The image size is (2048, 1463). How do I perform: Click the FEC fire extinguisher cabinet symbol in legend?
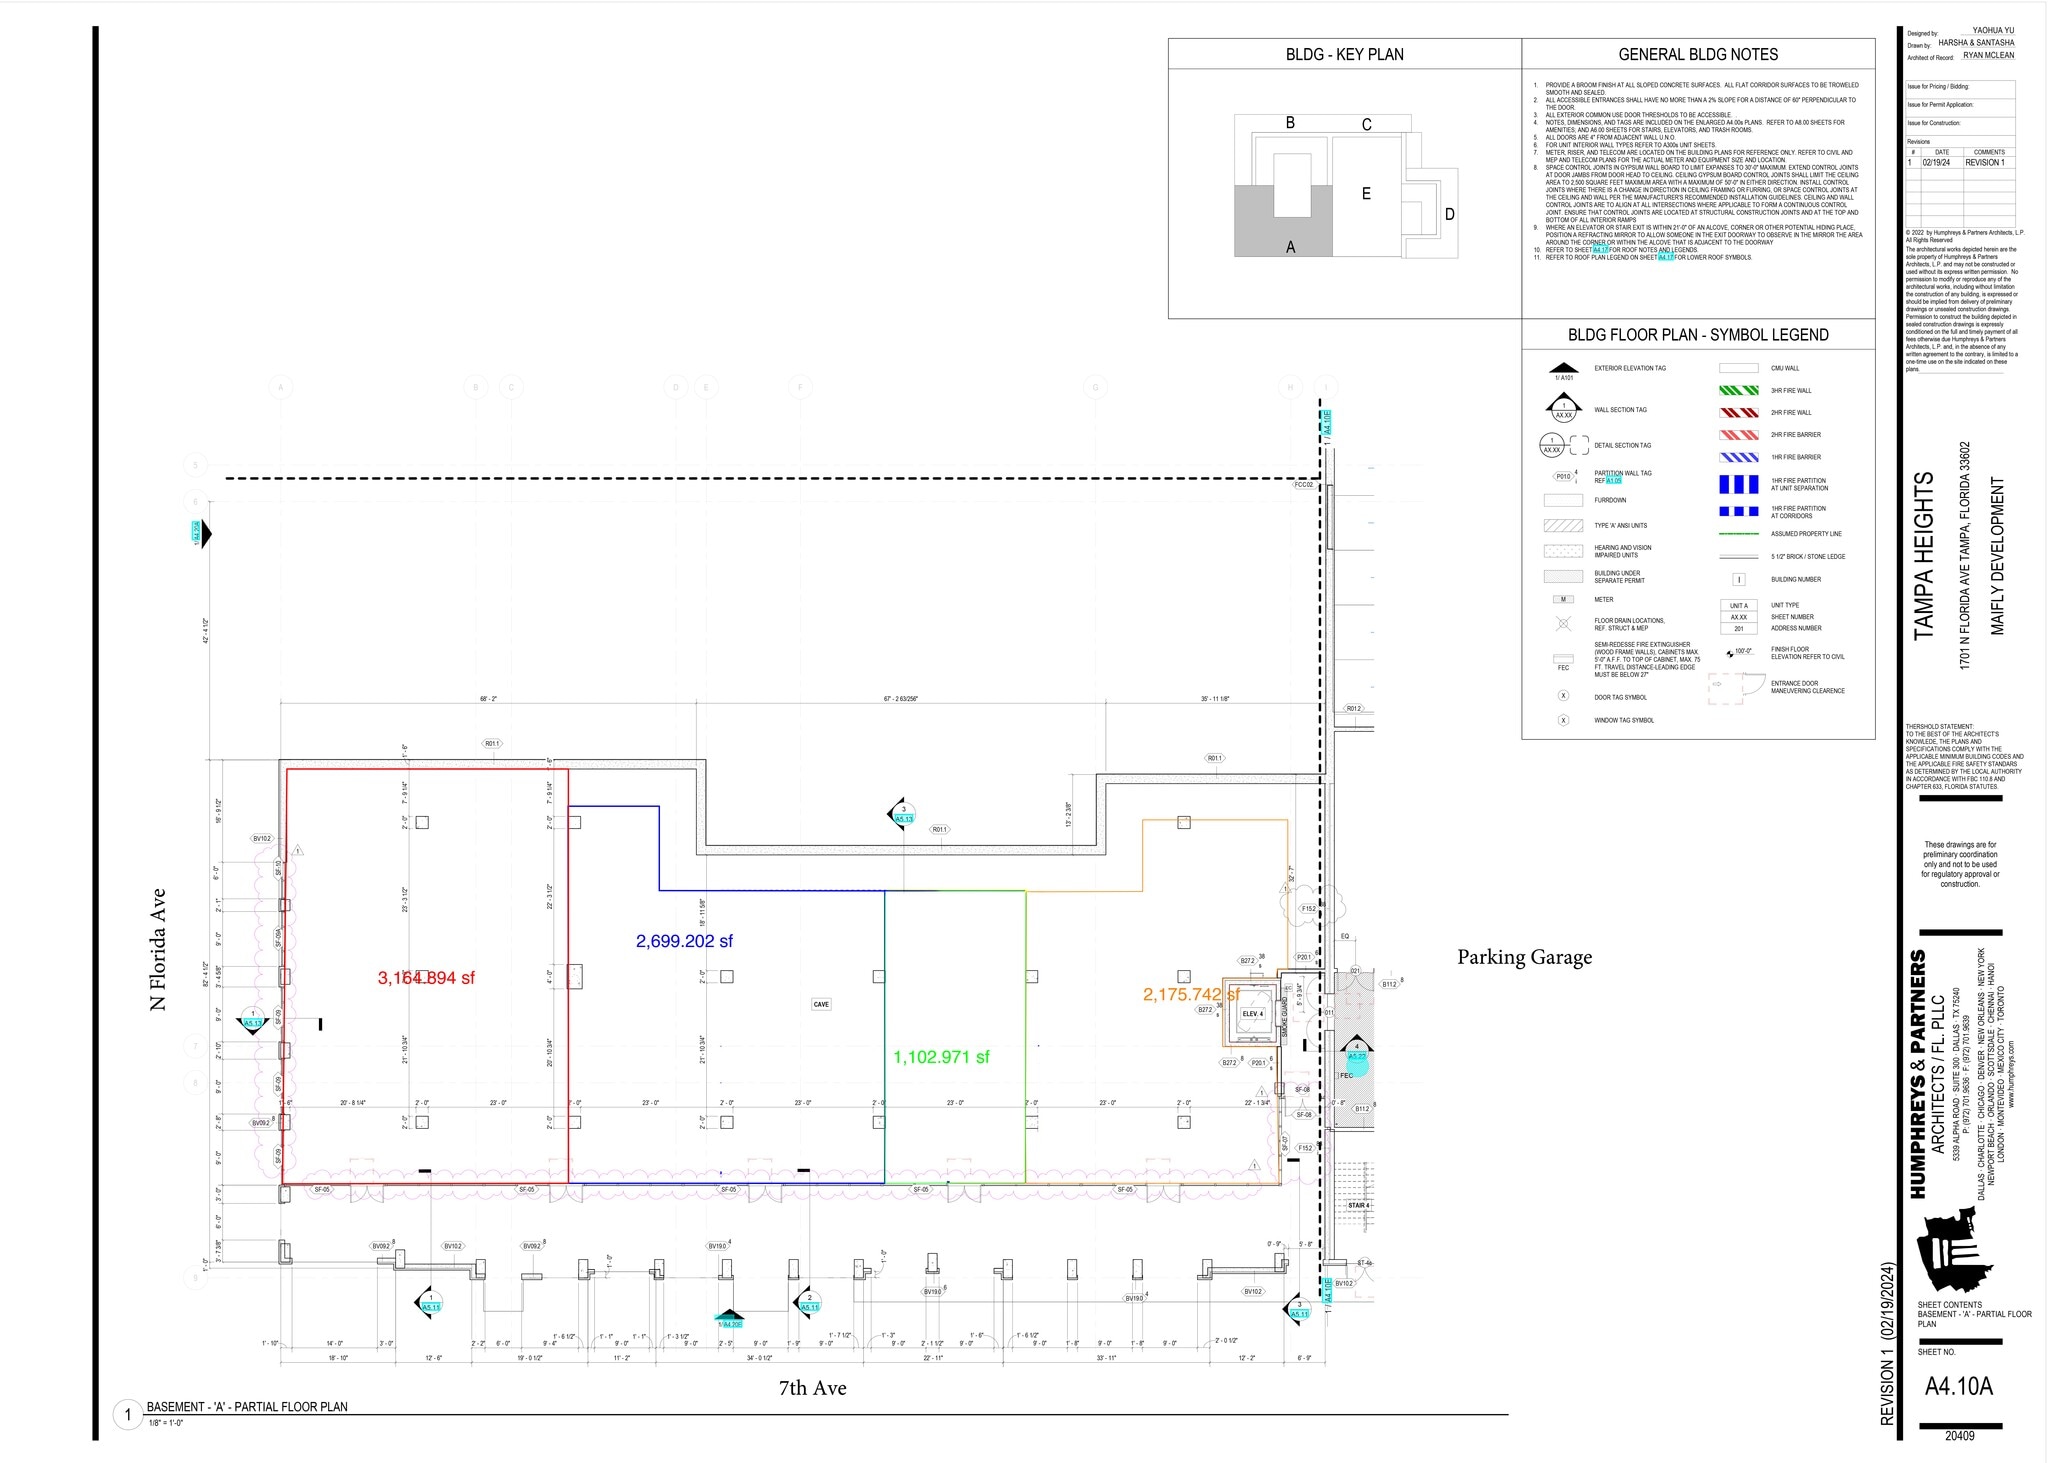point(1563,661)
